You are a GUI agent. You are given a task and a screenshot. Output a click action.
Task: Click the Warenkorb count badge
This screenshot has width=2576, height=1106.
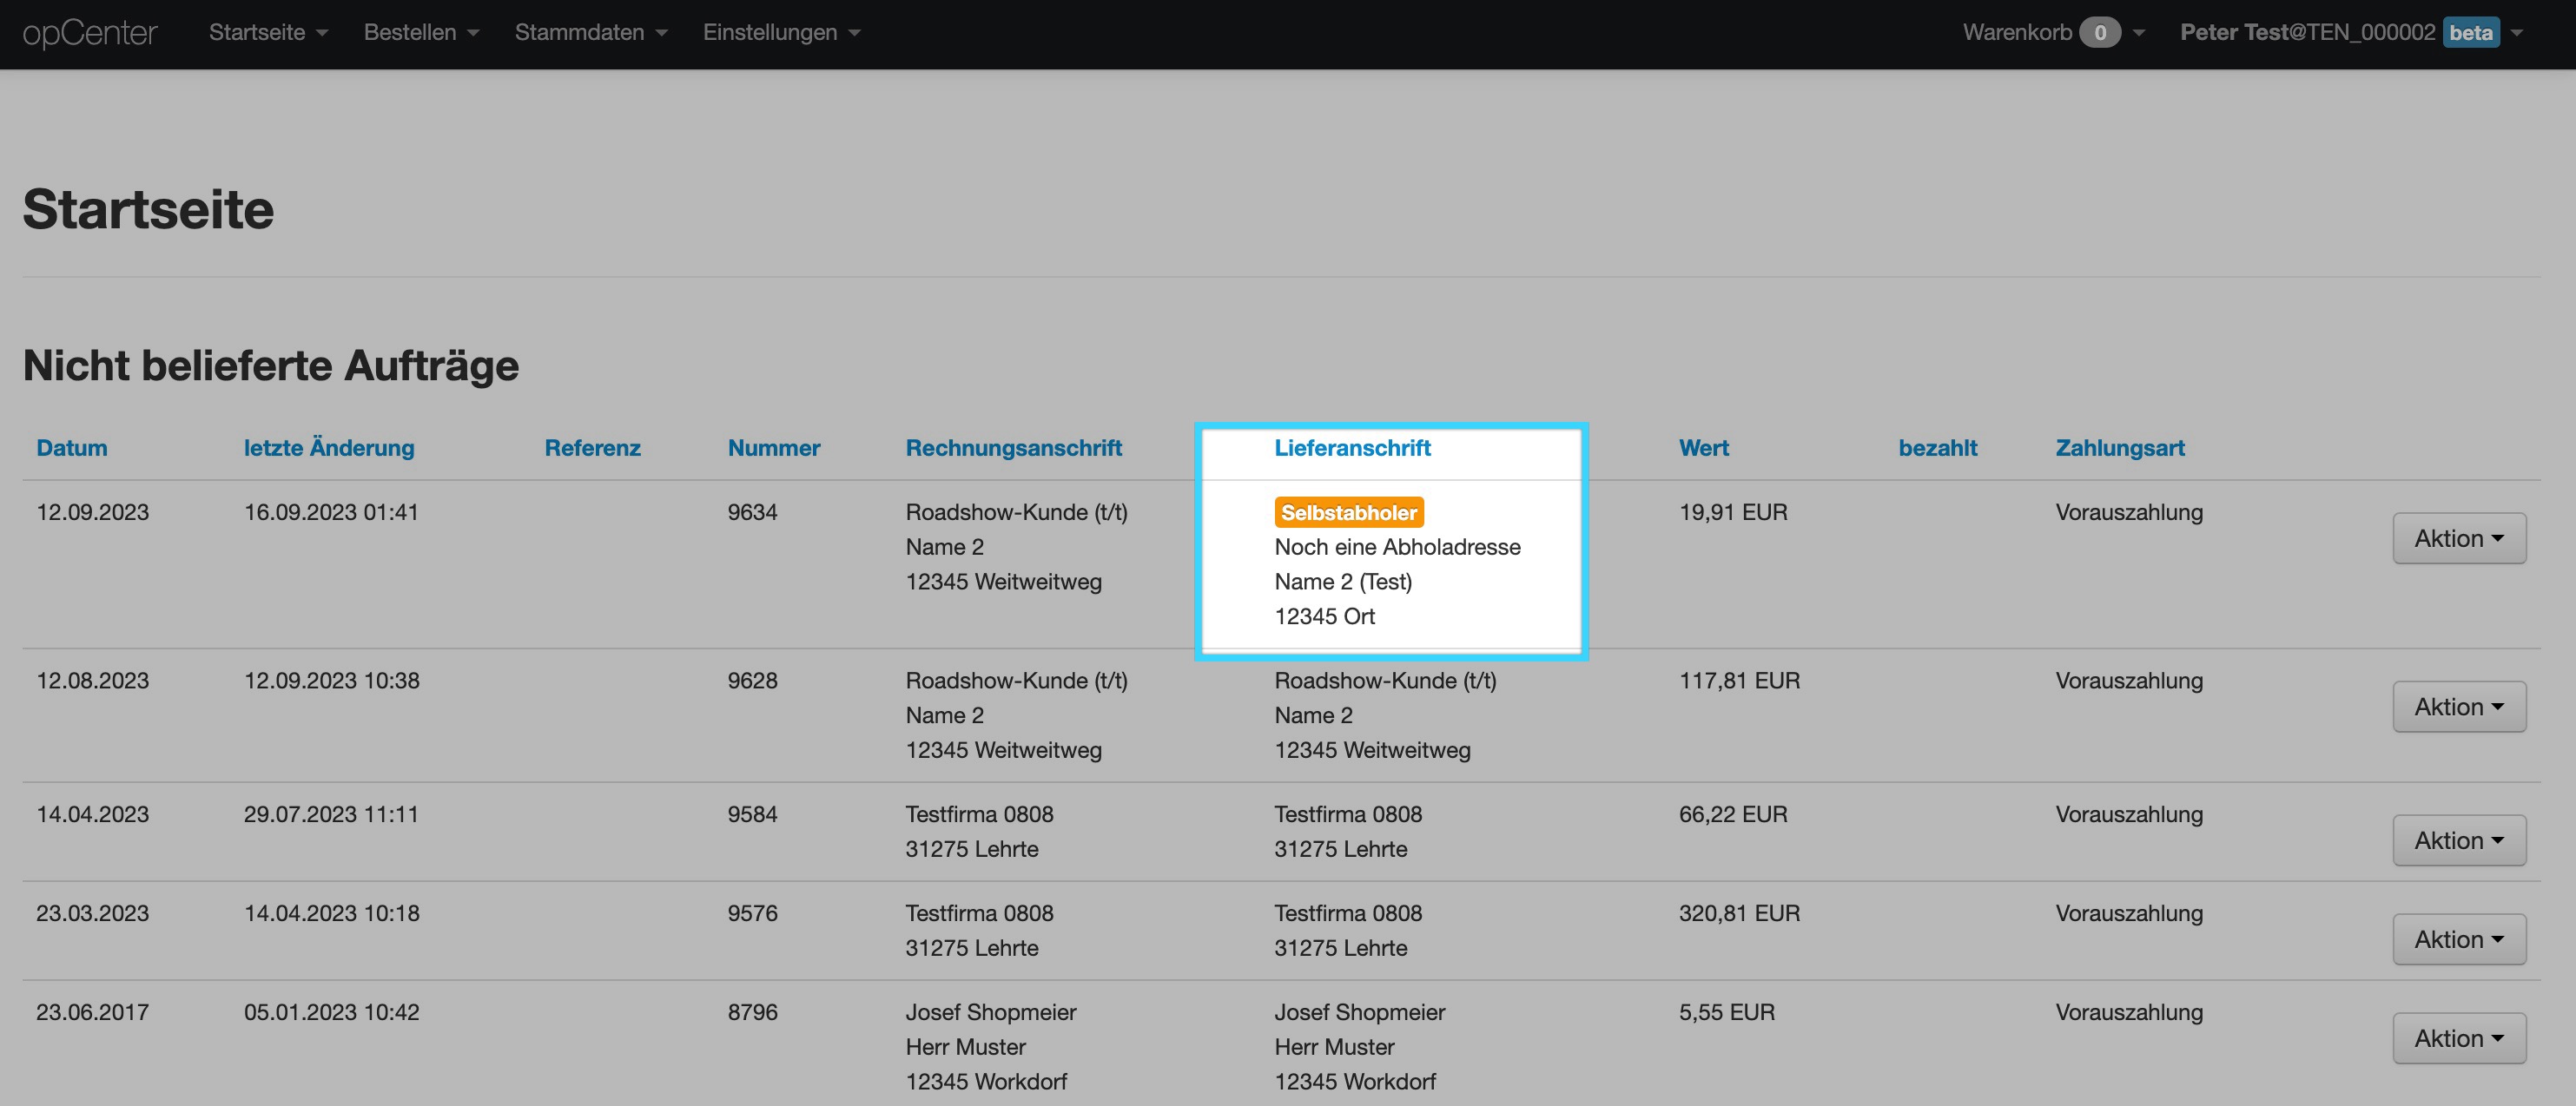(x=2099, y=33)
